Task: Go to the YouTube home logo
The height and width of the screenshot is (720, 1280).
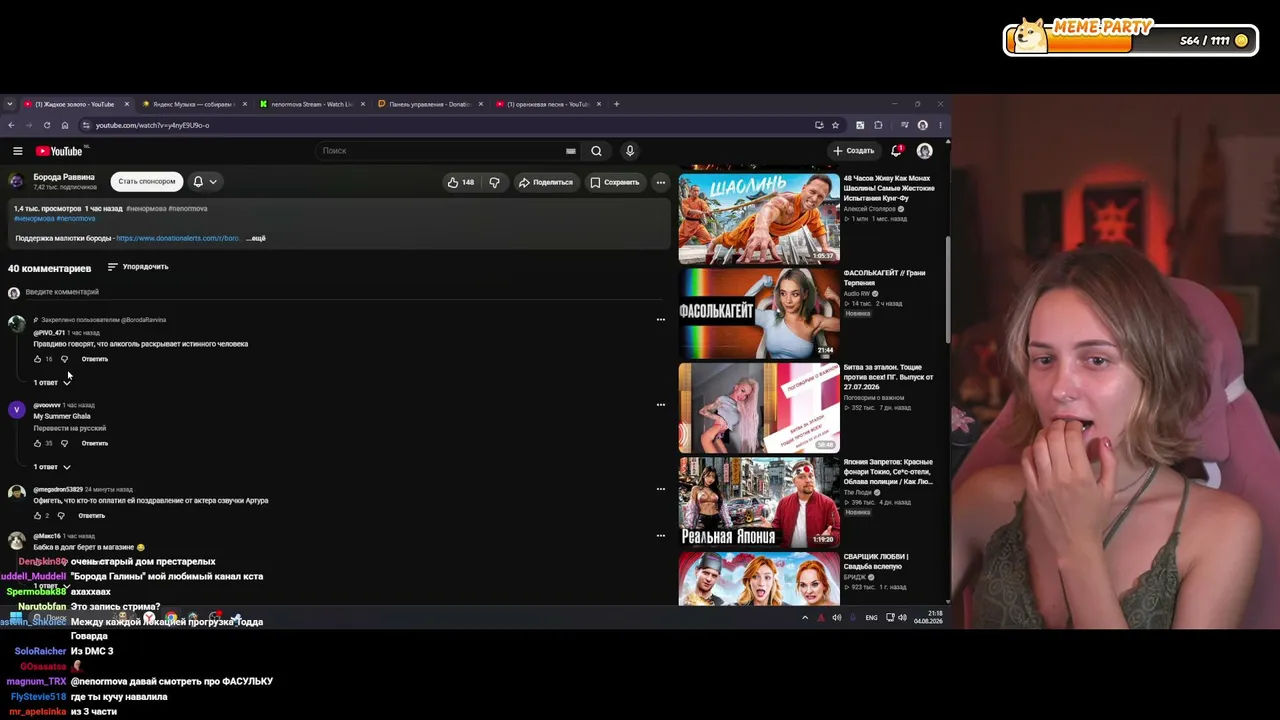Action: (x=59, y=151)
